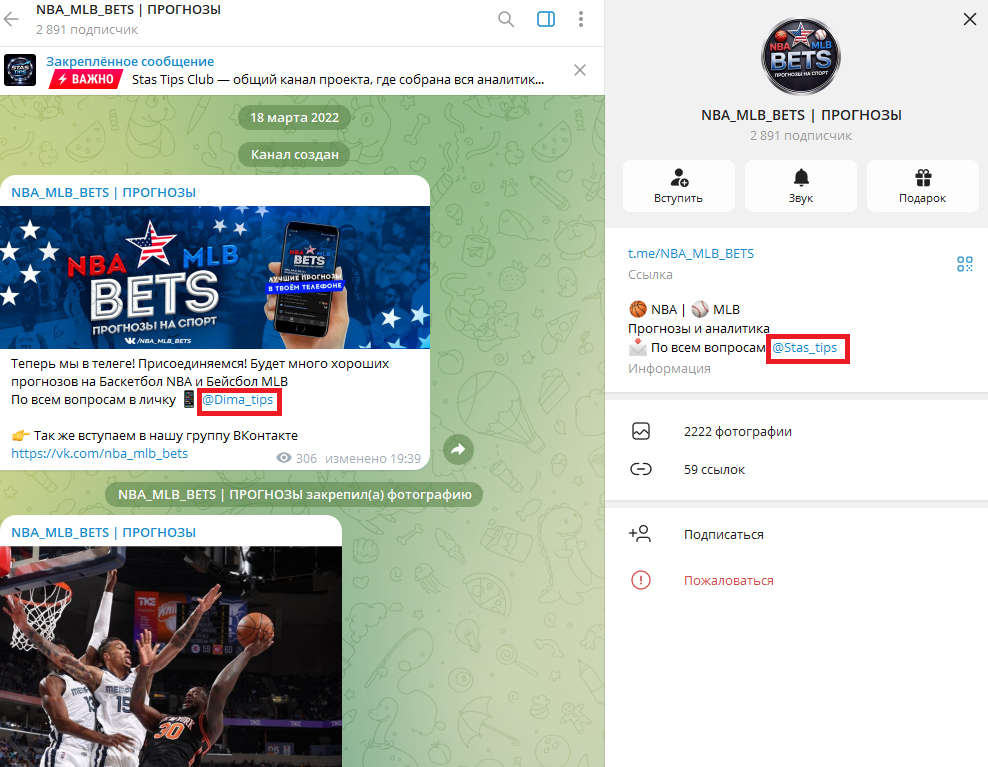The height and width of the screenshot is (767, 988).
Task: Toggle notifications with Звук bell button
Action: coord(801,186)
